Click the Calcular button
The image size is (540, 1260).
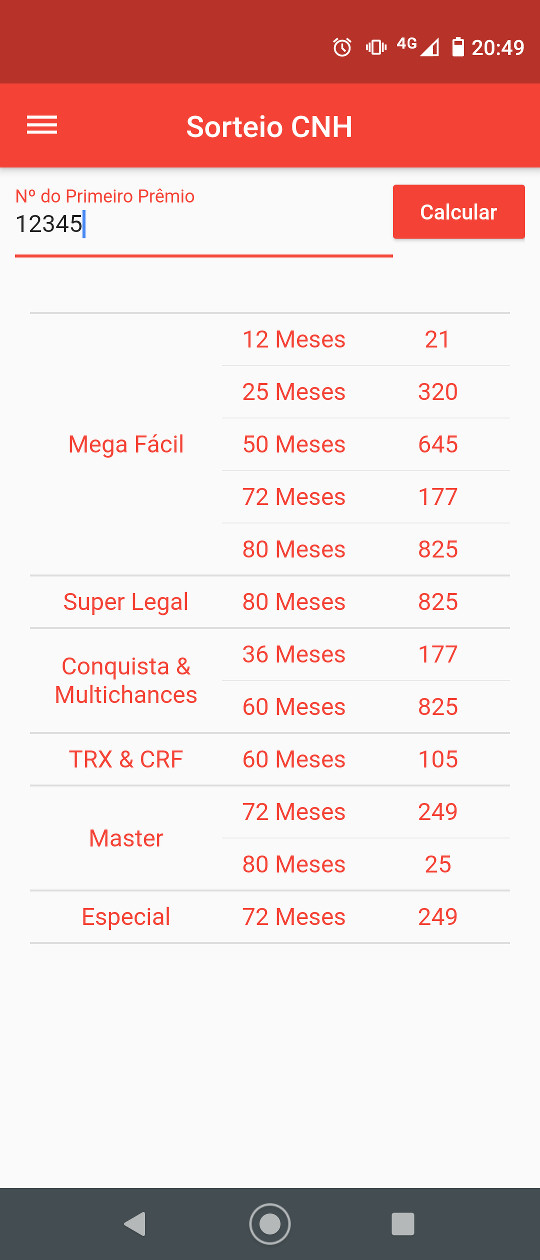(x=459, y=212)
